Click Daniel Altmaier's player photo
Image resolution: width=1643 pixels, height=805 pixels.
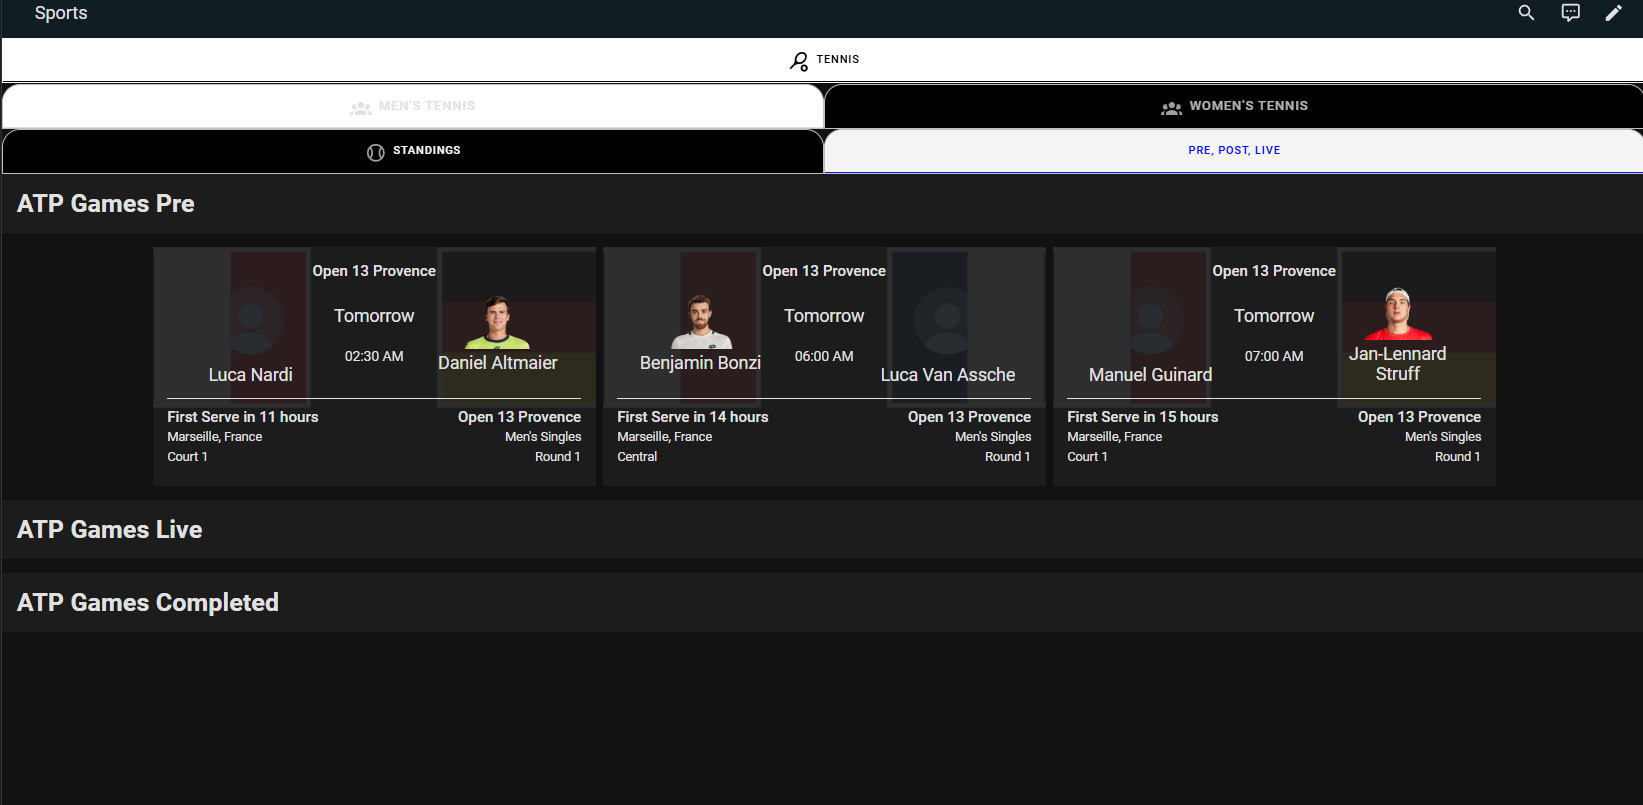pos(497,322)
